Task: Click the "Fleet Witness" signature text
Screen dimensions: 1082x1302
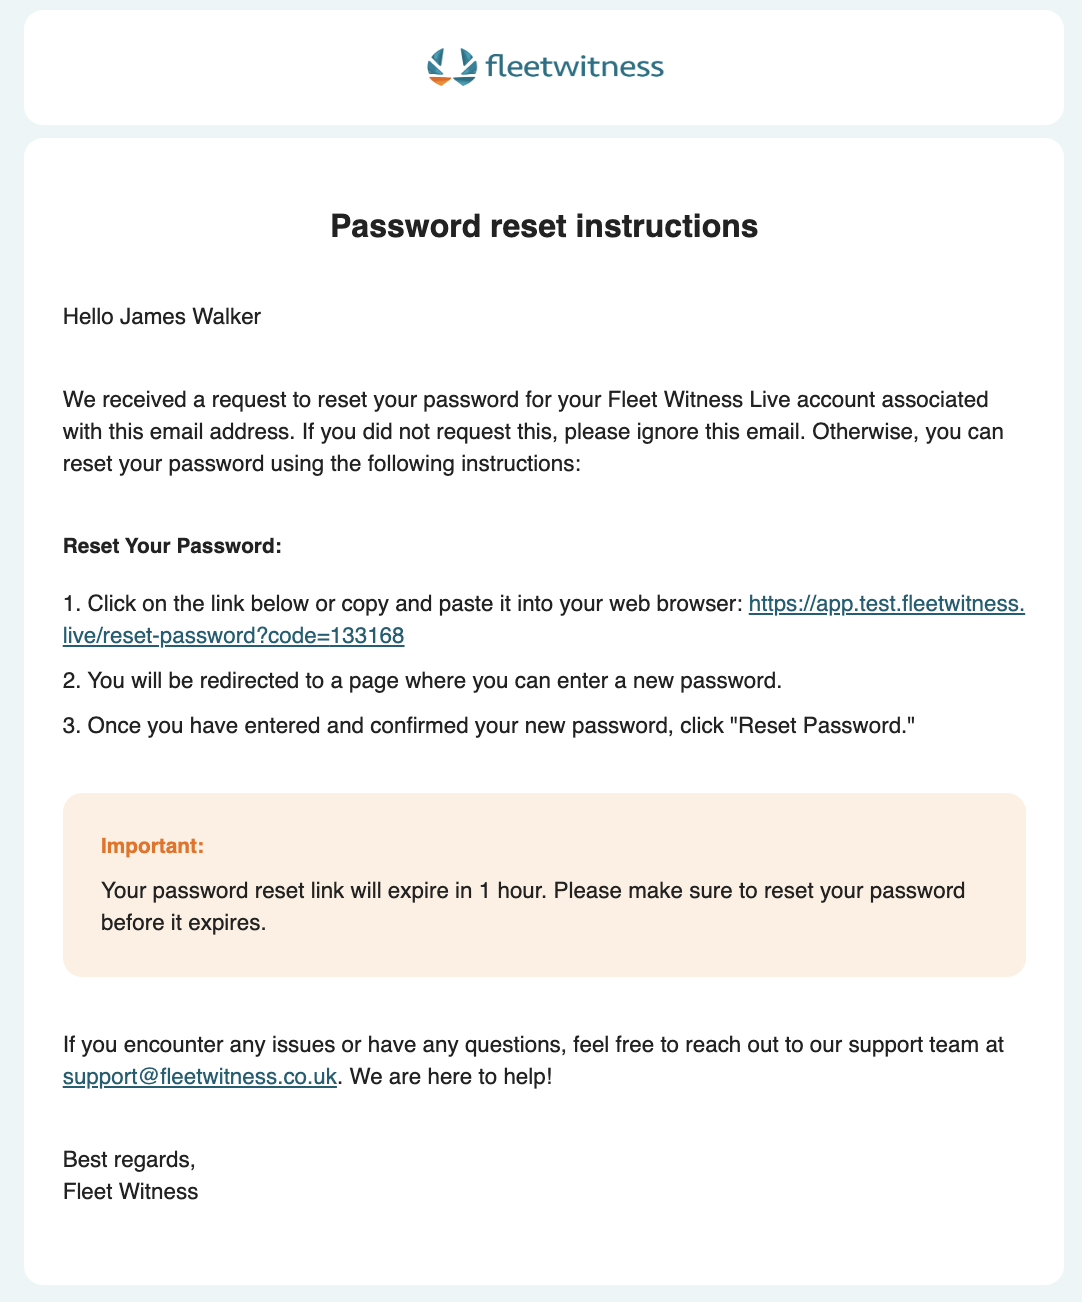Action: click(130, 1191)
